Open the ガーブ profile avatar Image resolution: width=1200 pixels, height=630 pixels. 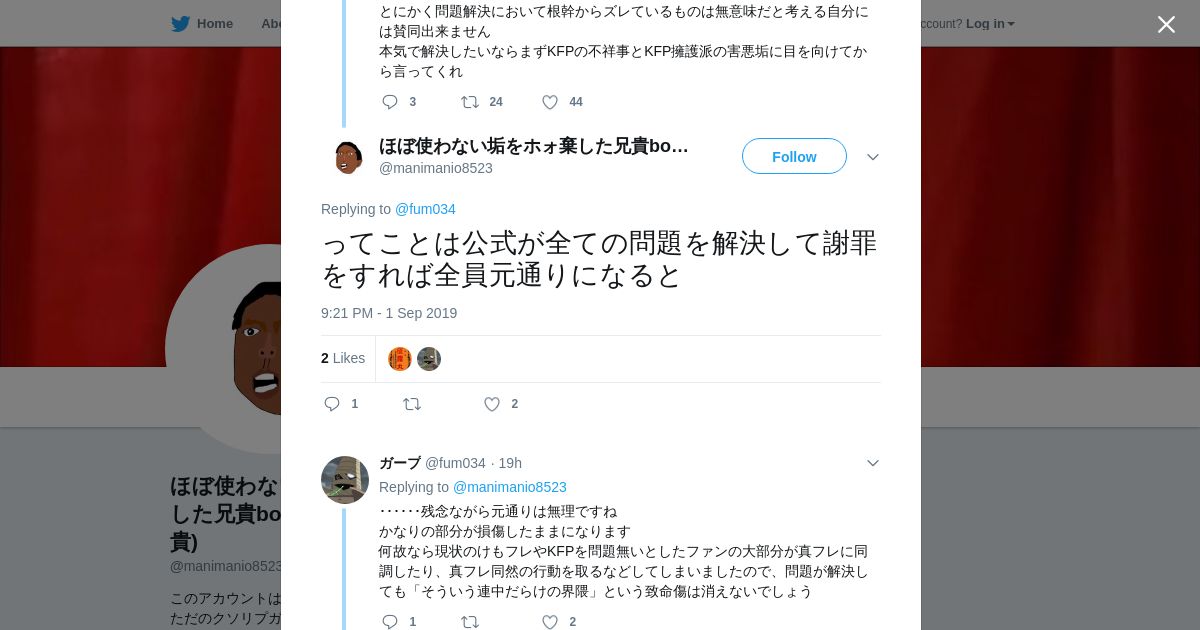(345, 480)
